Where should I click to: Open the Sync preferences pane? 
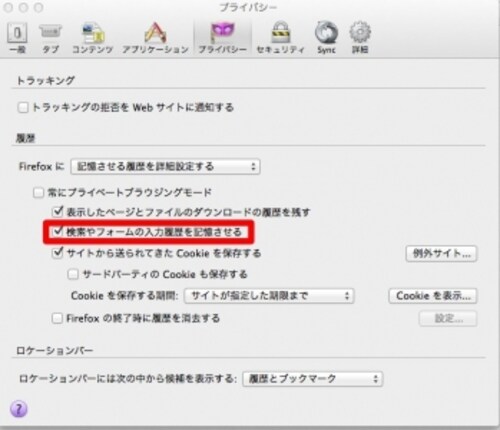(326, 38)
